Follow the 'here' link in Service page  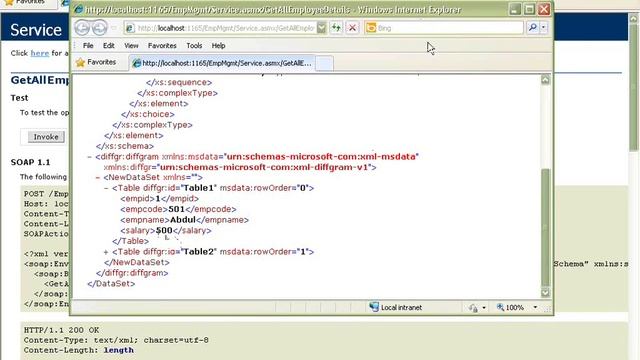[x=40, y=53]
